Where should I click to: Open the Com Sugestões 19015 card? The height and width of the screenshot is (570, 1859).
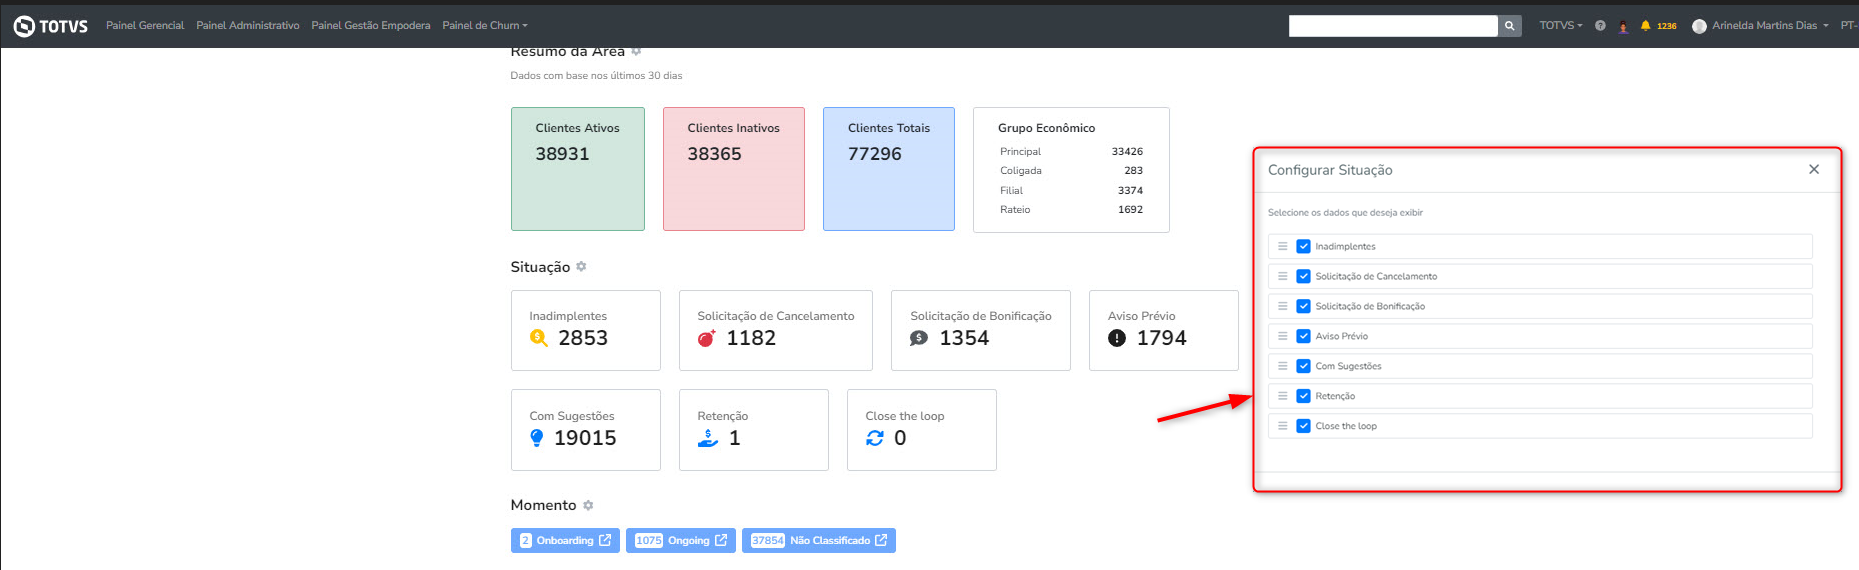pyautogui.click(x=586, y=430)
